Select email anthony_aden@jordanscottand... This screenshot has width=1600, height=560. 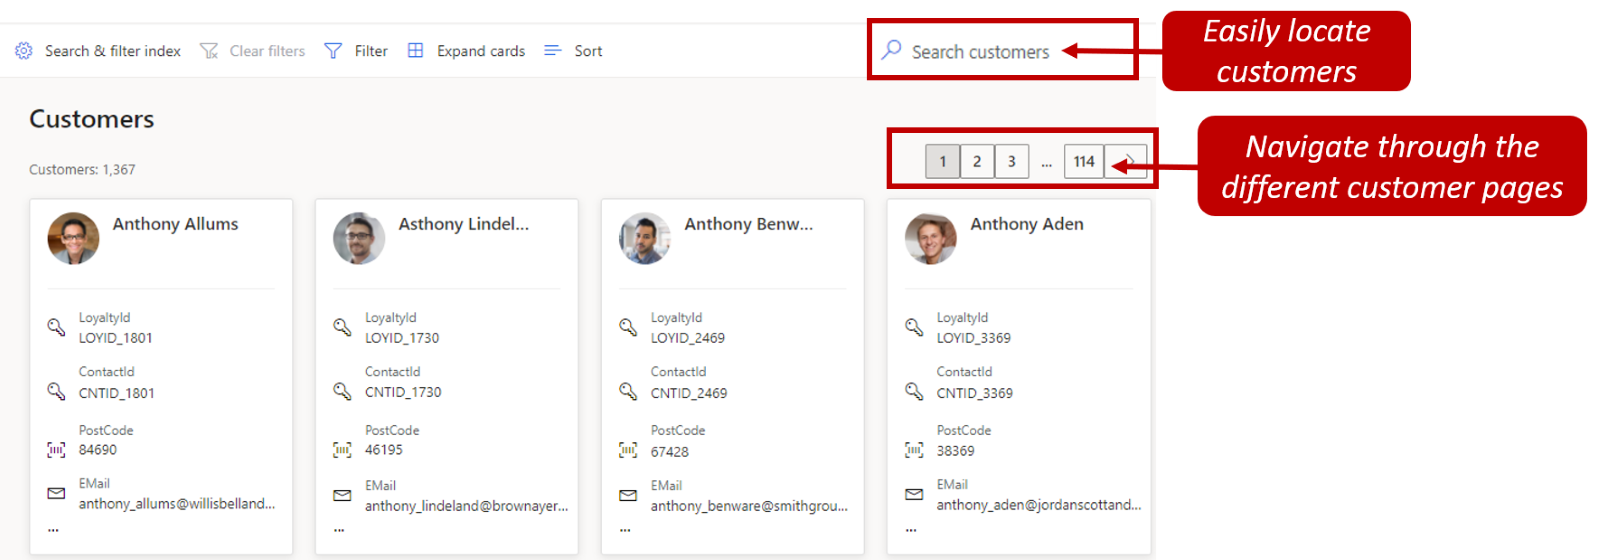tap(1039, 505)
